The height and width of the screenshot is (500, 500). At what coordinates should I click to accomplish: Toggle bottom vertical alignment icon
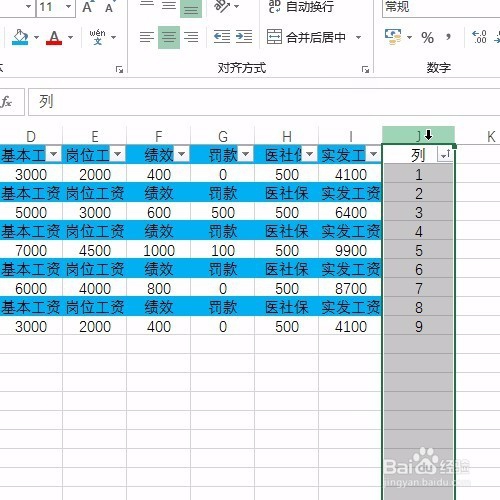(x=191, y=8)
